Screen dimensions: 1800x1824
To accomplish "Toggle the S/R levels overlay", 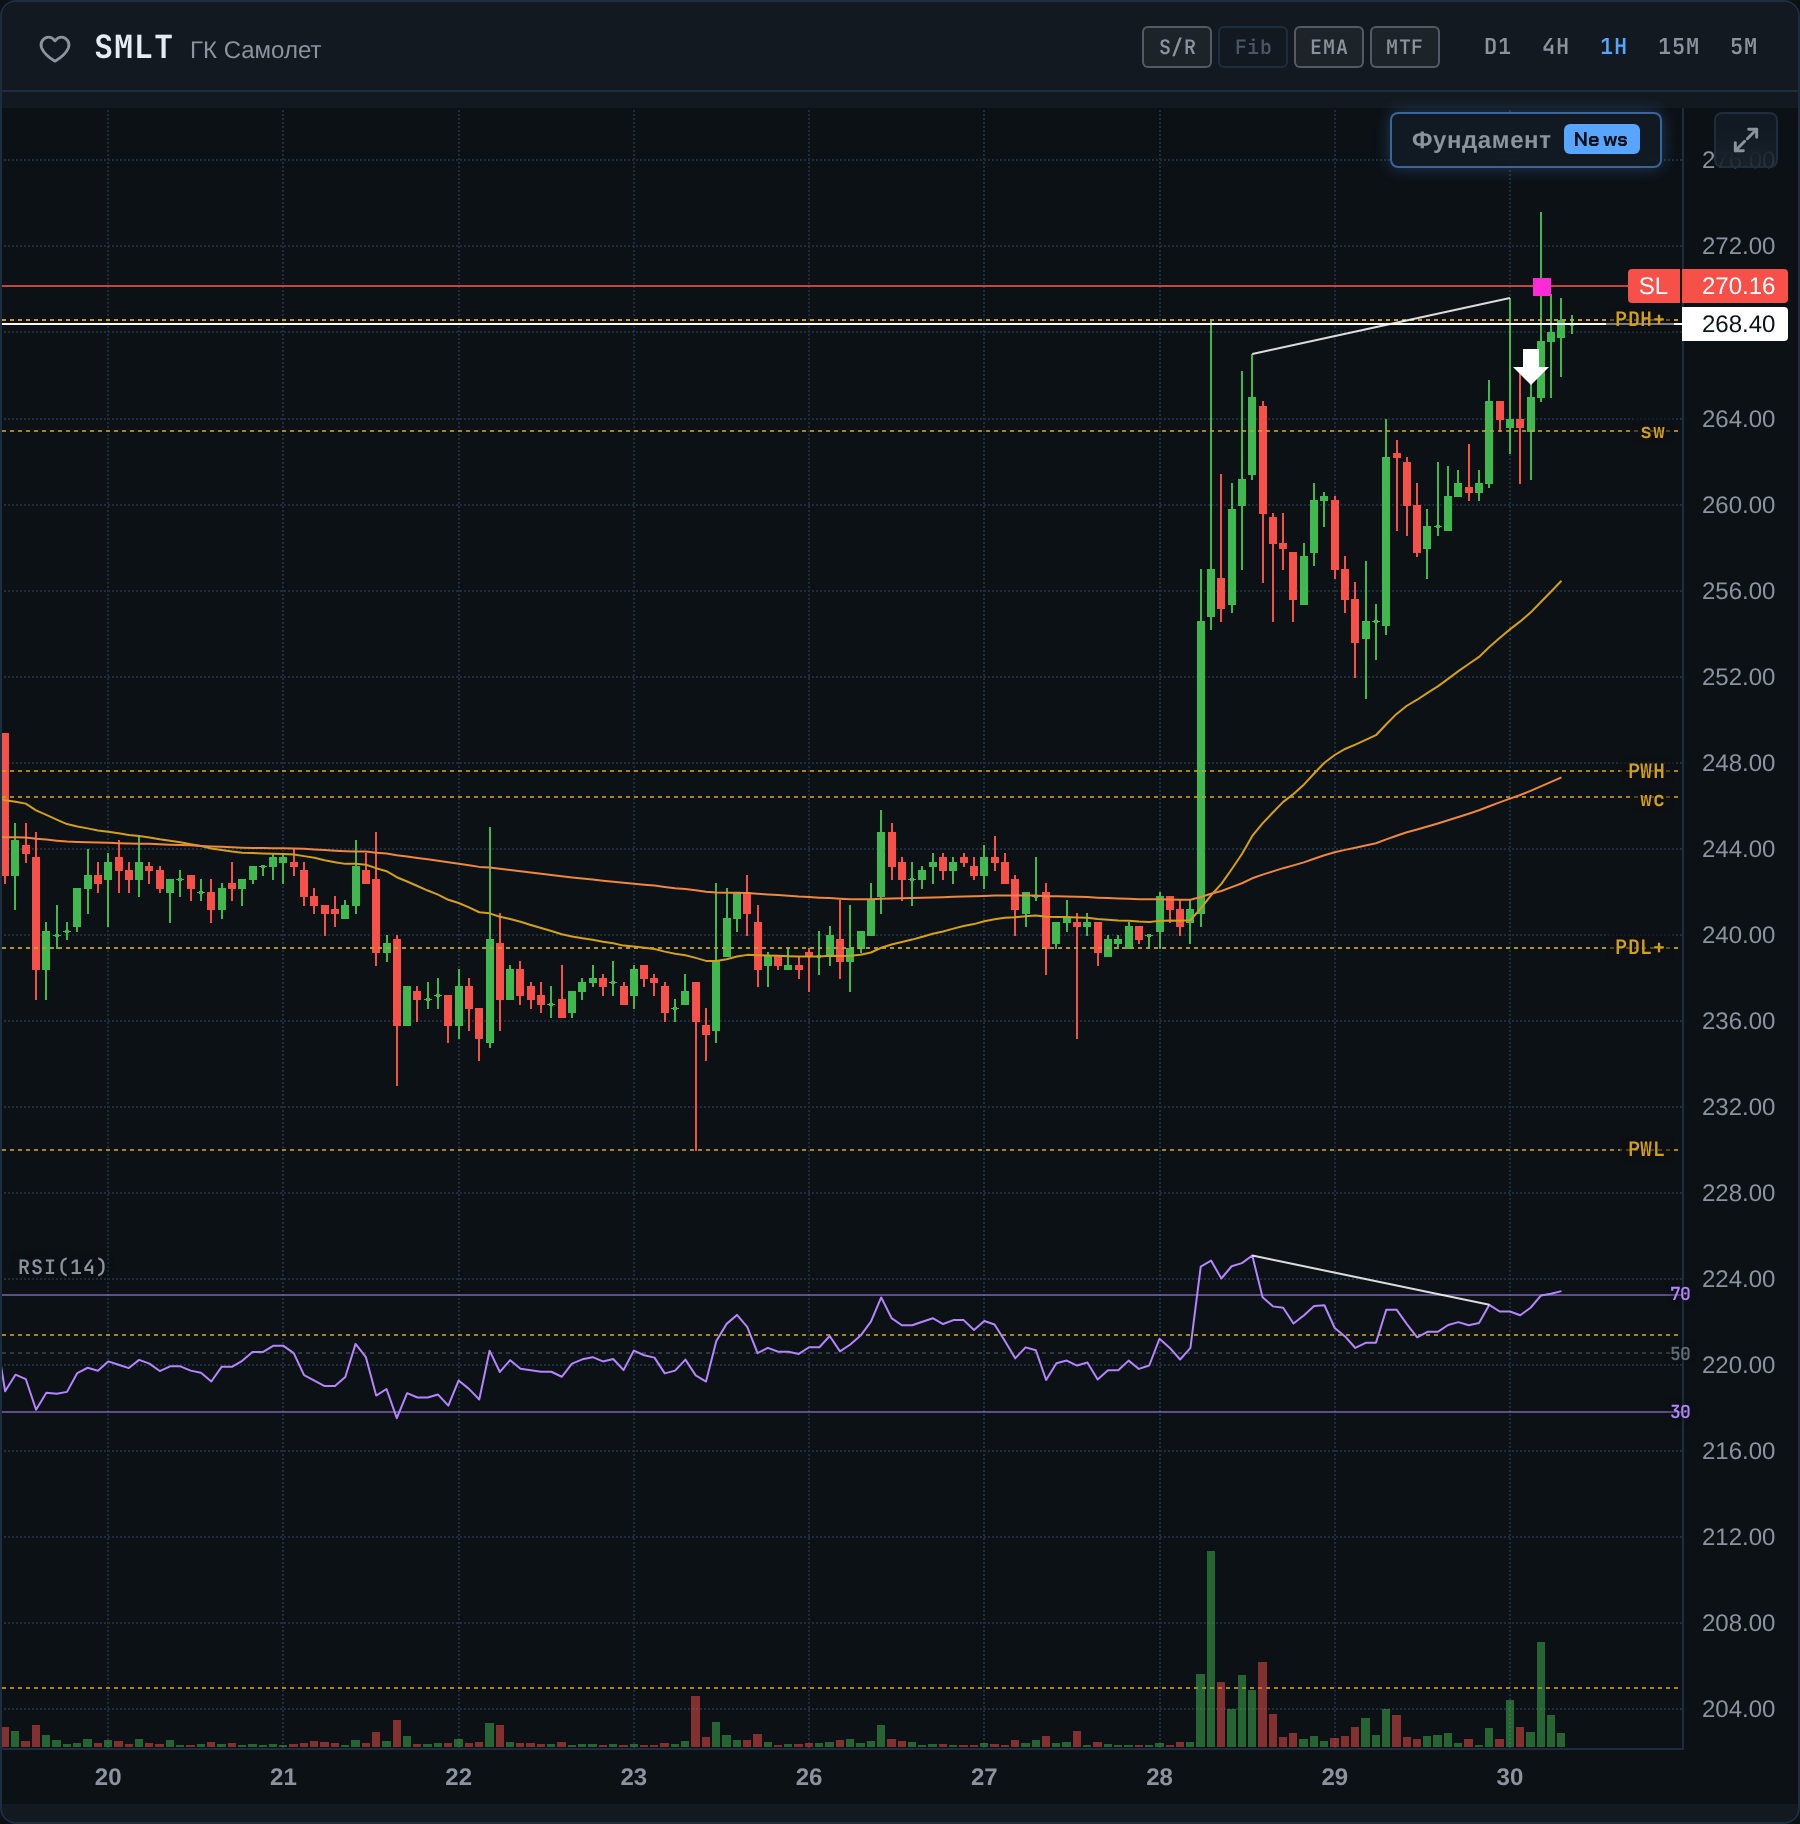I will tap(1177, 47).
